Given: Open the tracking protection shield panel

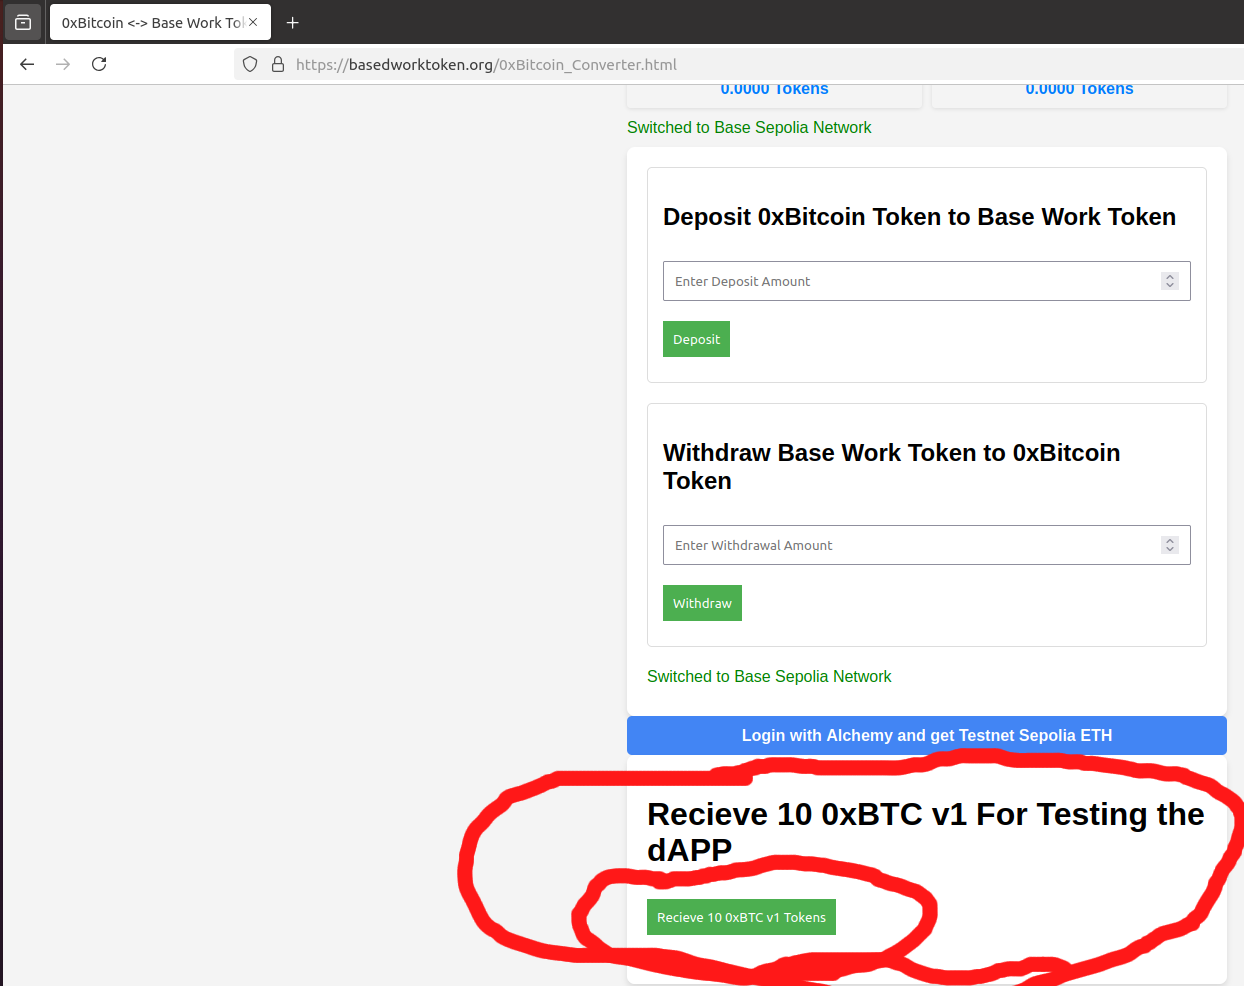Looking at the screenshot, I should (x=250, y=64).
